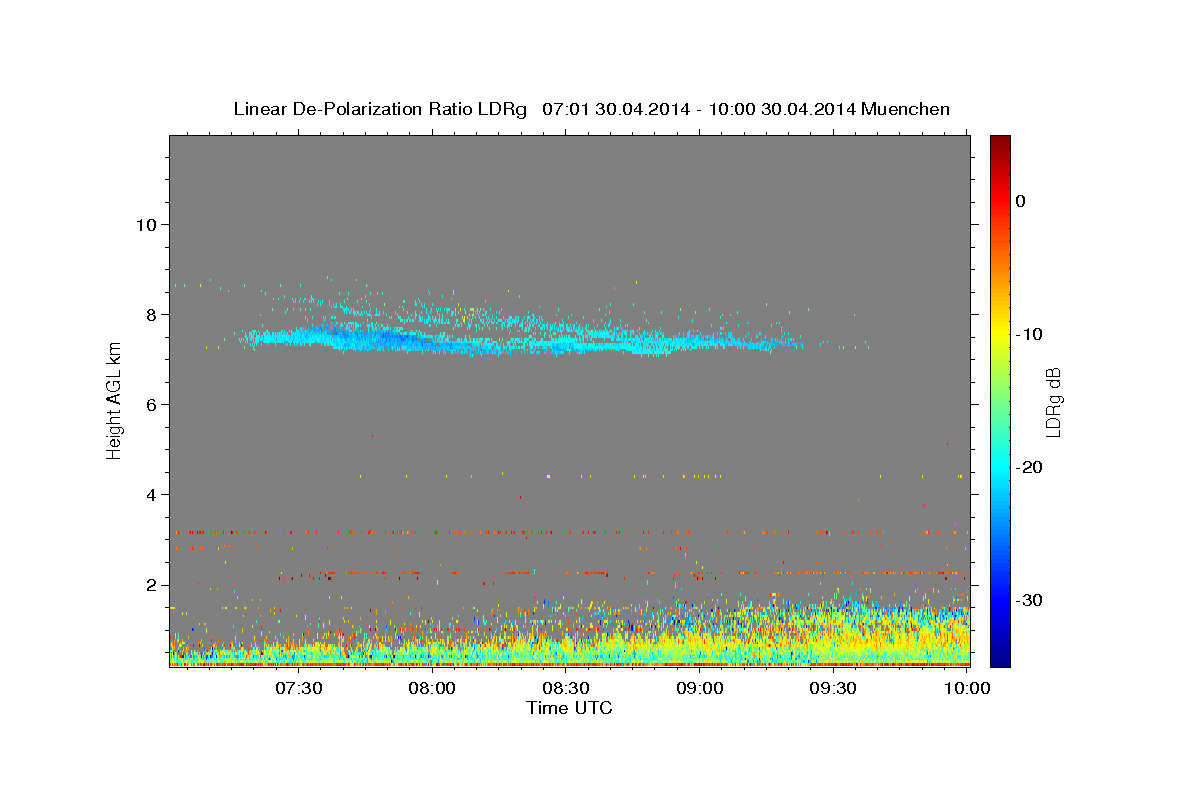Click the height tick label 10
The height and width of the screenshot is (800, 1200).
point(146,224)
